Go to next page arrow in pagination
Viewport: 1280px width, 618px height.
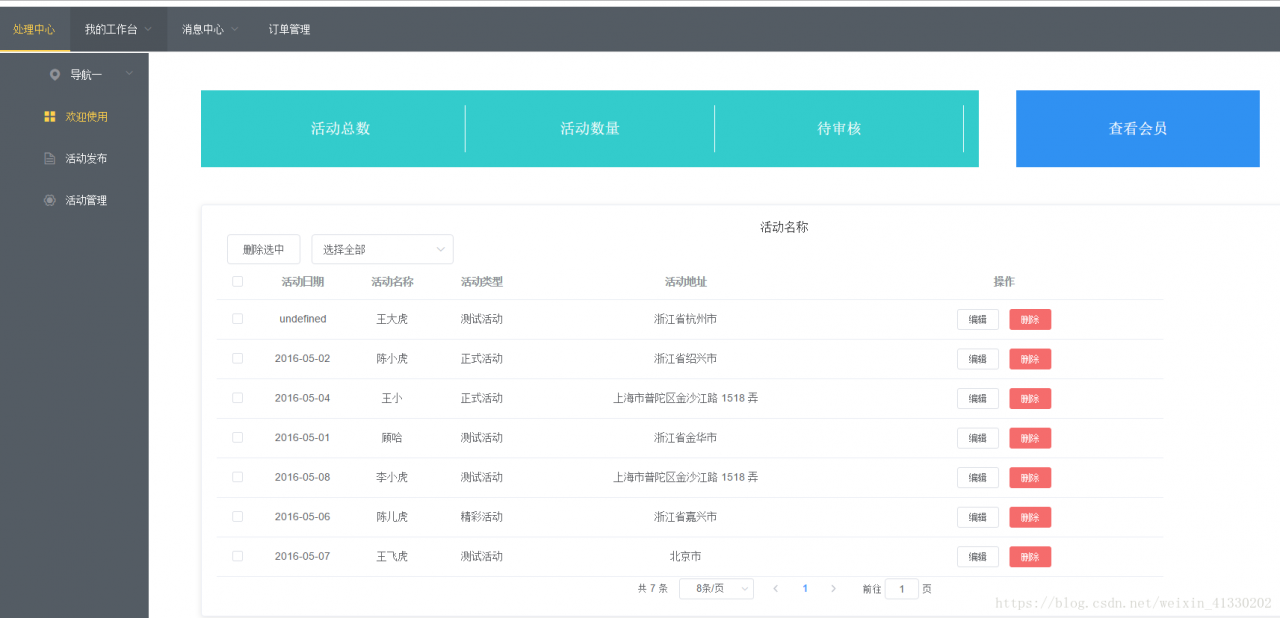click(x=833, y=589)
